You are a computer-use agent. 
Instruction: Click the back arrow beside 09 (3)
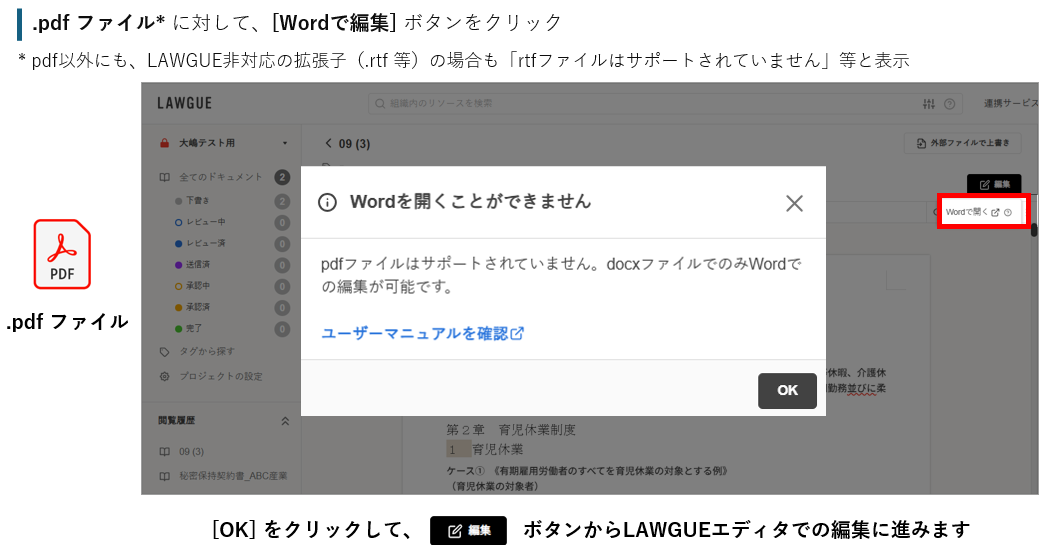328,144
